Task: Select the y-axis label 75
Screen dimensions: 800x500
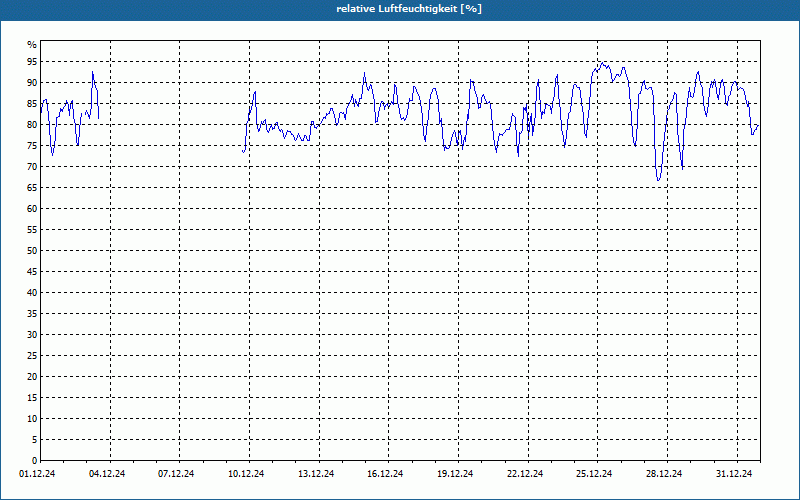Action: [x=32, y=145]
